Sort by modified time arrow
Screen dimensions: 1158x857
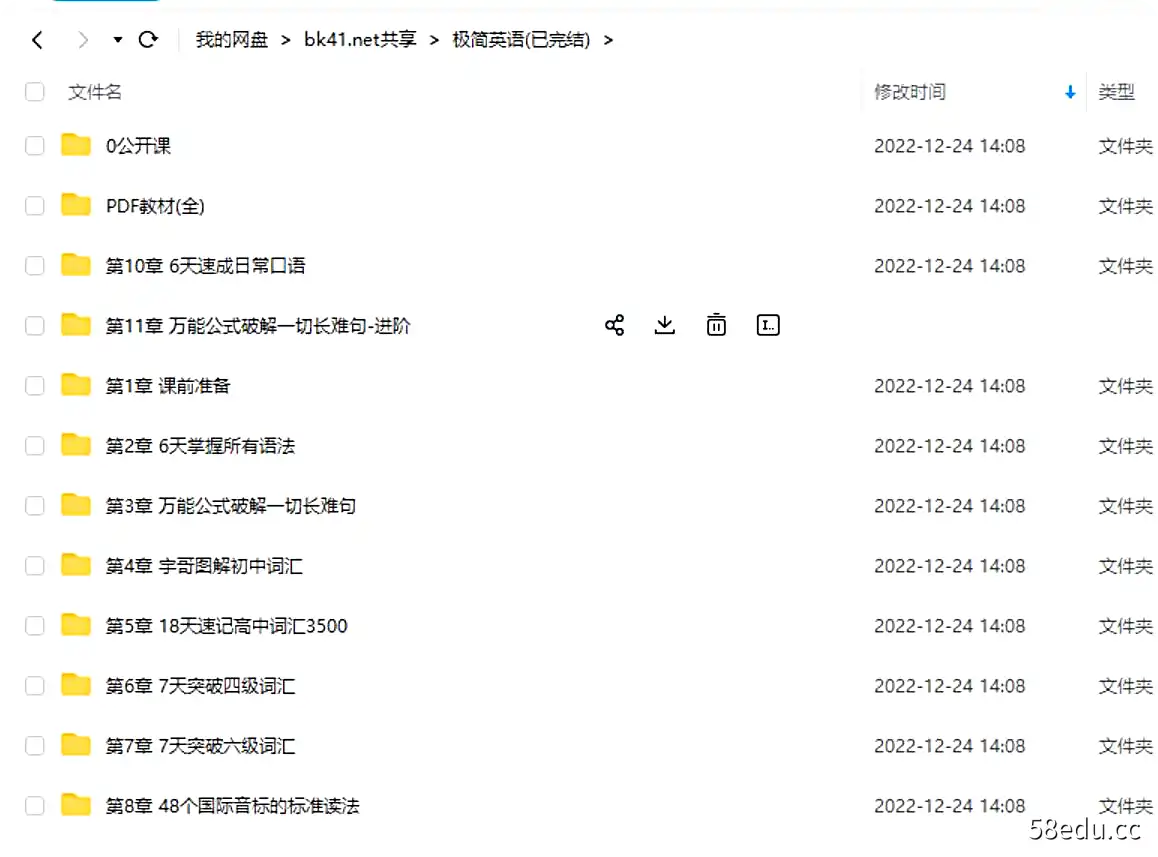coord(1070,92)
